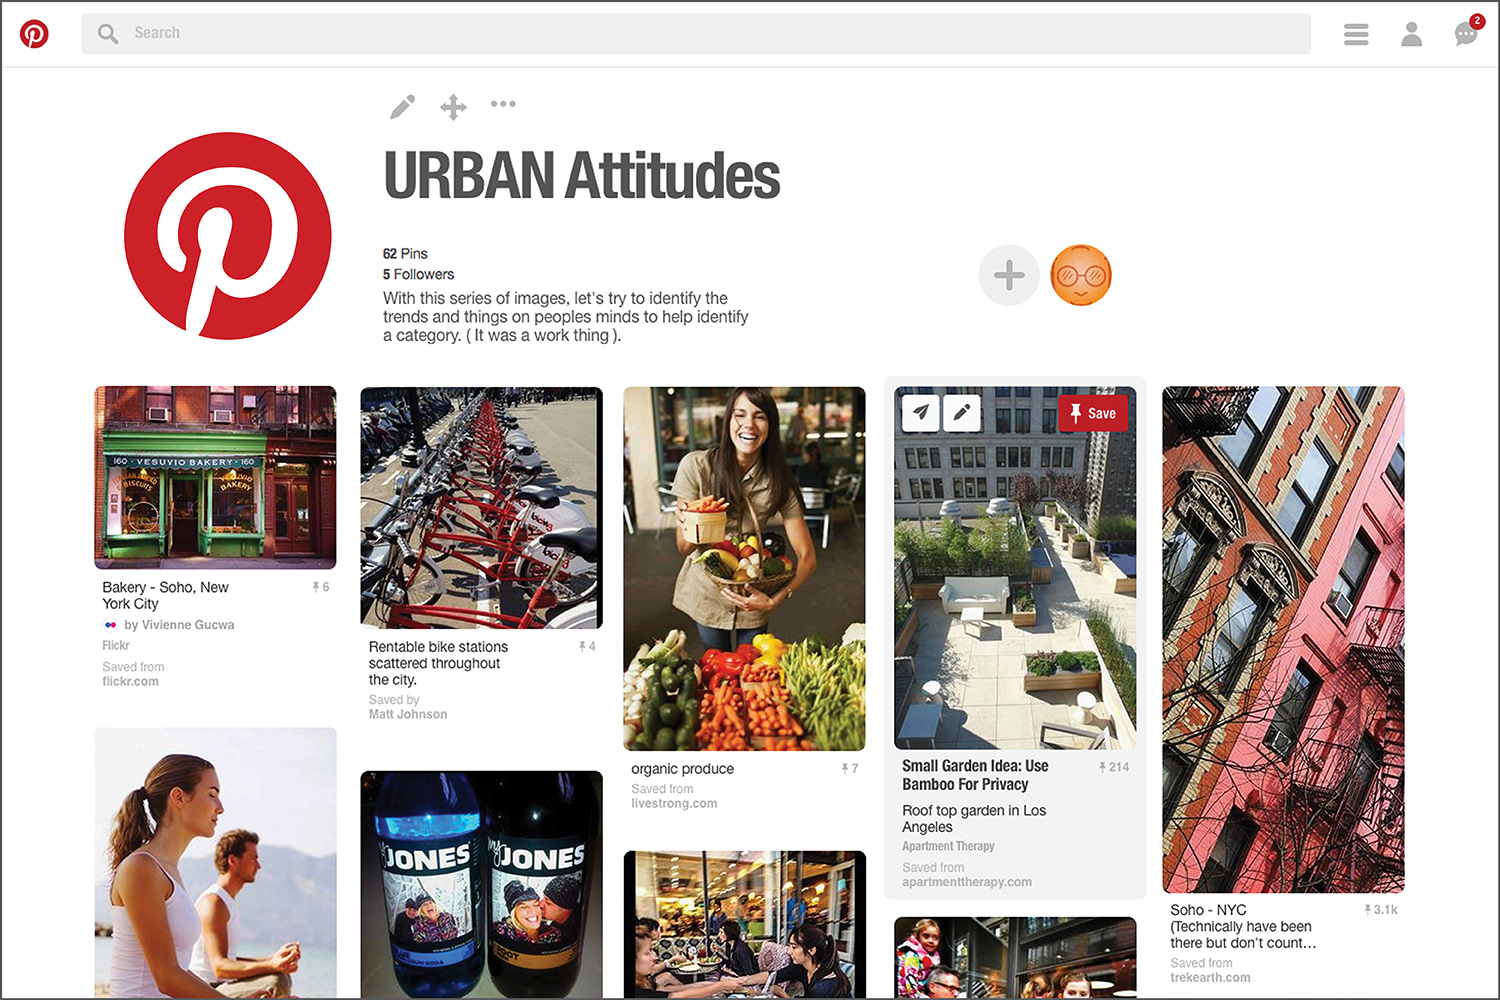Open the orange glasses avatar profile

(1081, 275)
